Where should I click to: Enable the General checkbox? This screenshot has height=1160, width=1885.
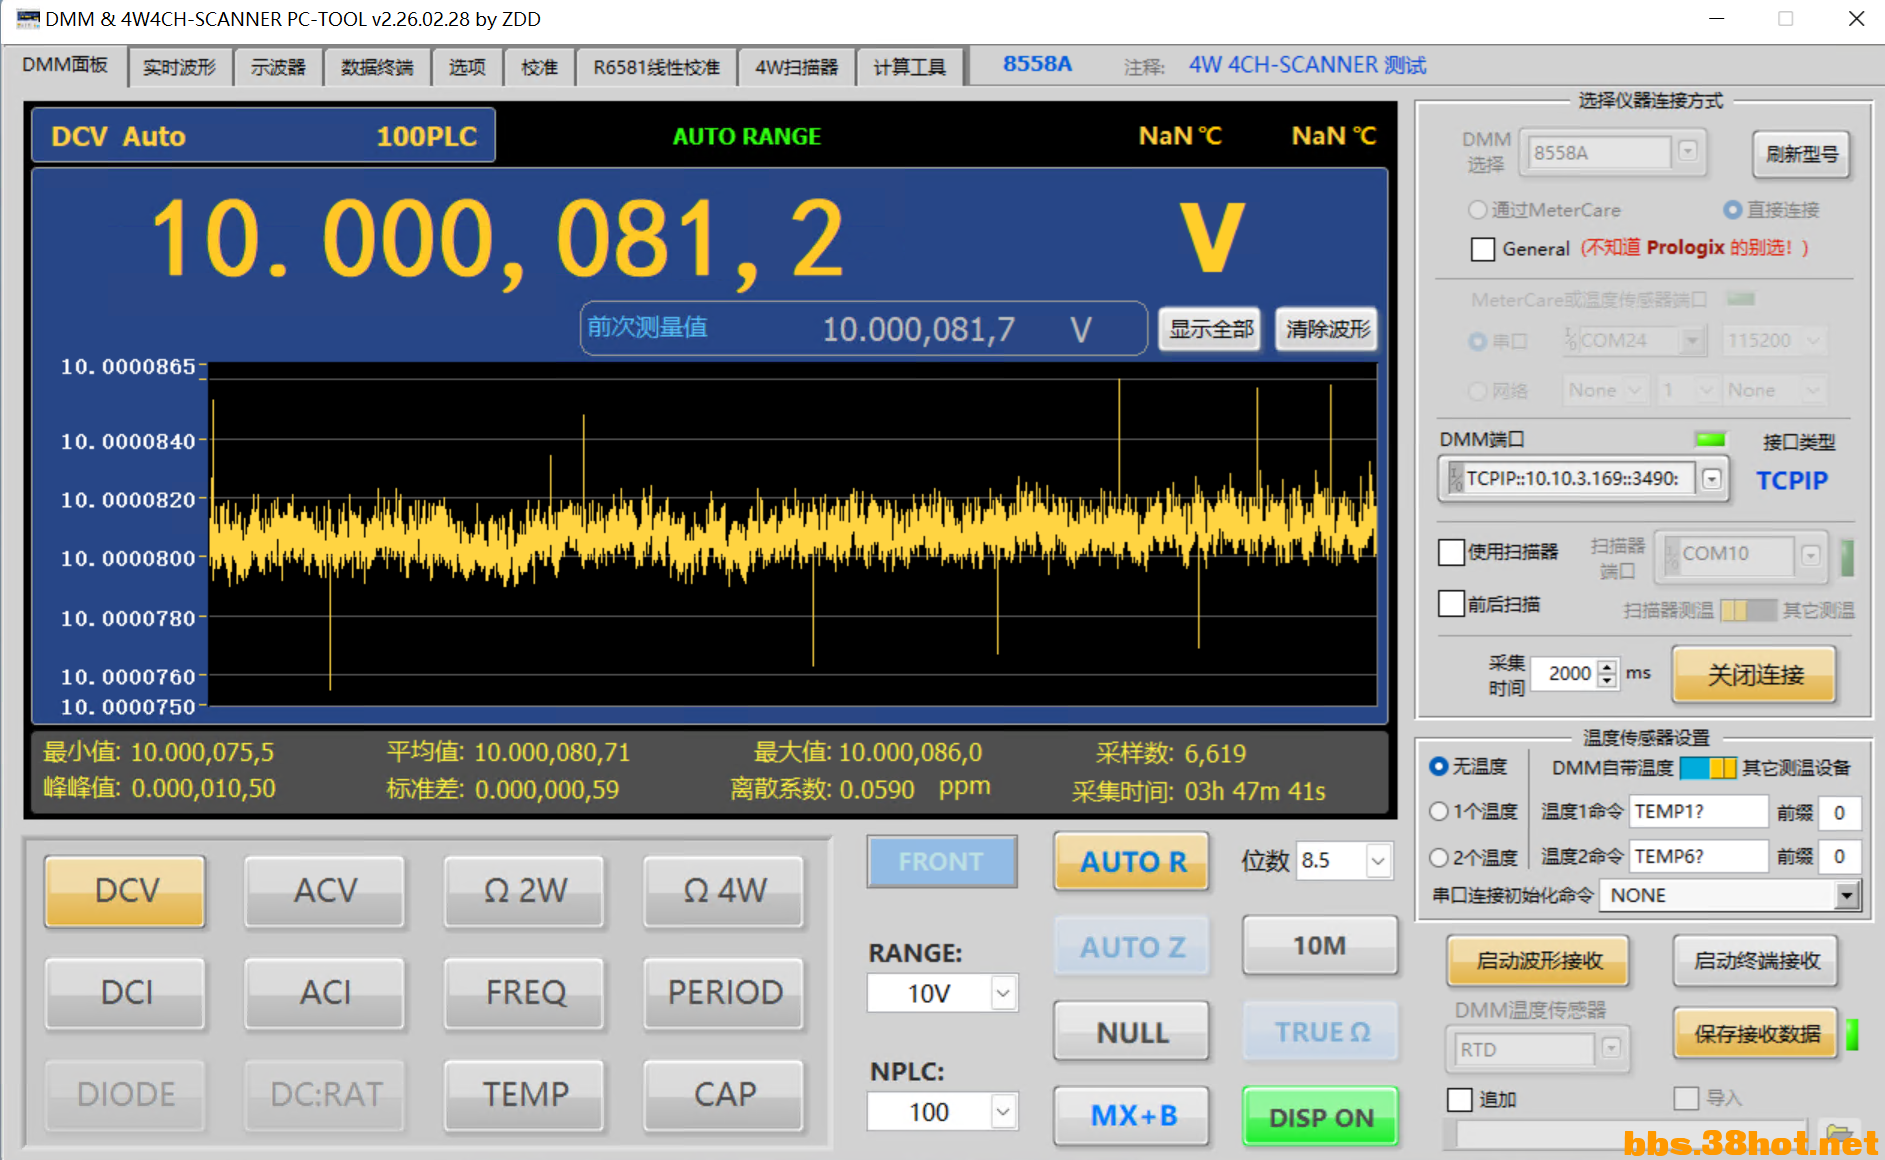point(1483,249)
